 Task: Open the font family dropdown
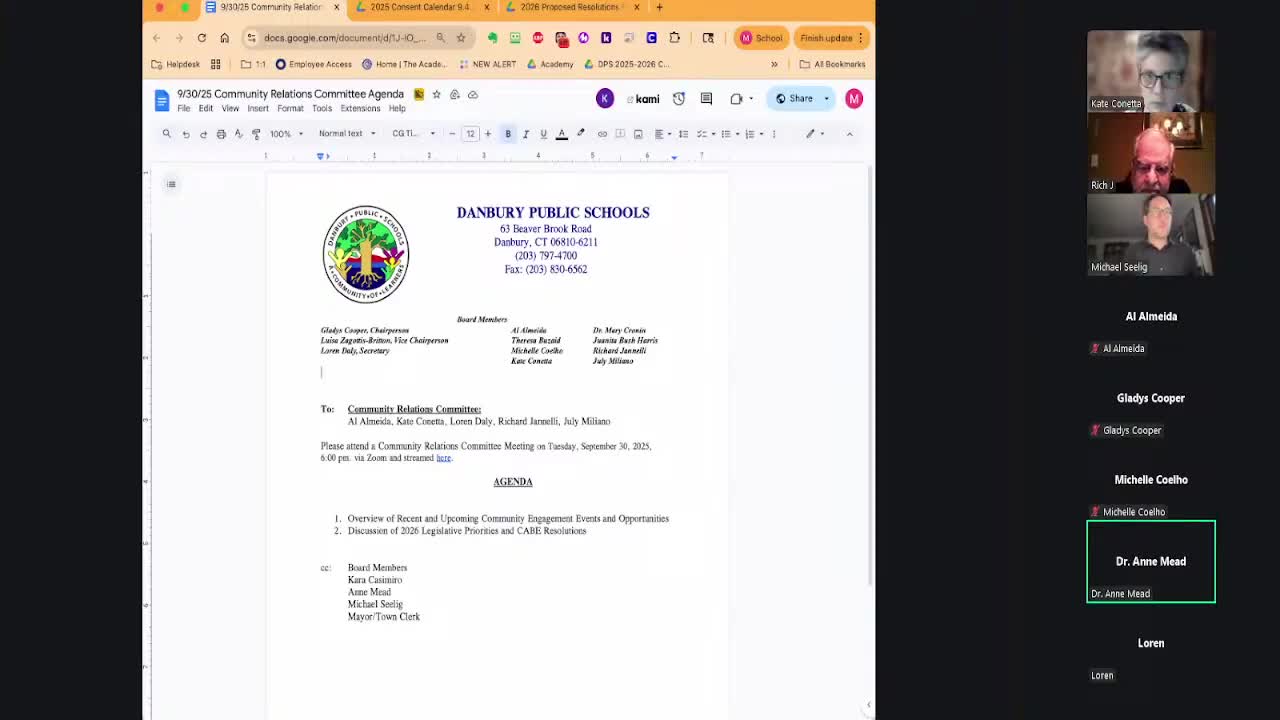click(x=413, y=134)
